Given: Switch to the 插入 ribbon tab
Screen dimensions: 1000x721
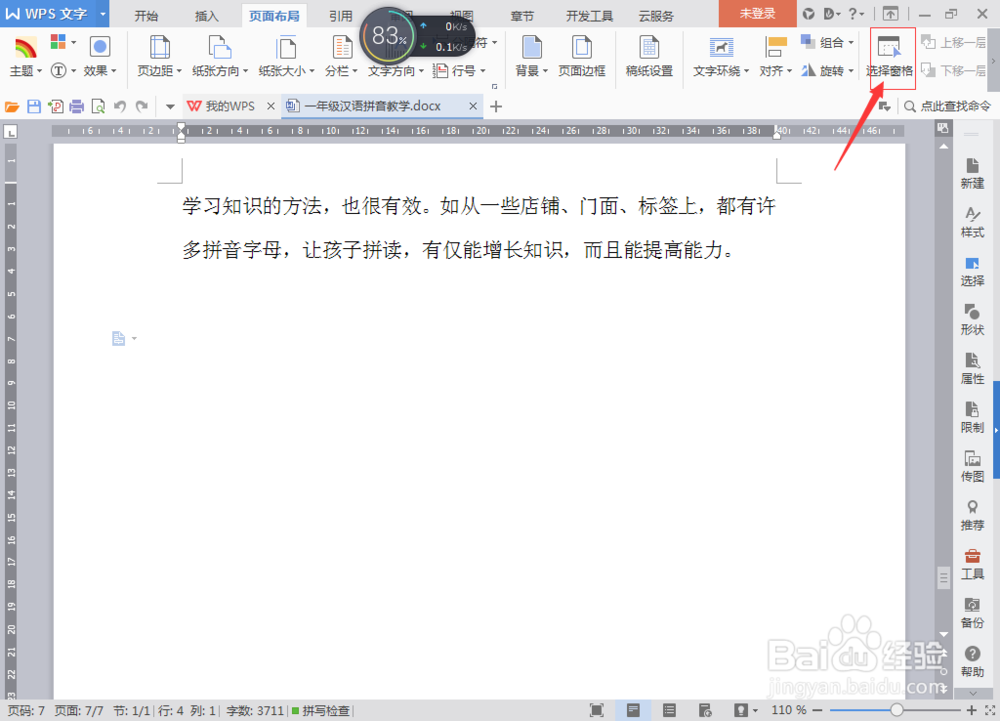Looking at the screenshot, I should pyautogui.click(x=206, y=15).
